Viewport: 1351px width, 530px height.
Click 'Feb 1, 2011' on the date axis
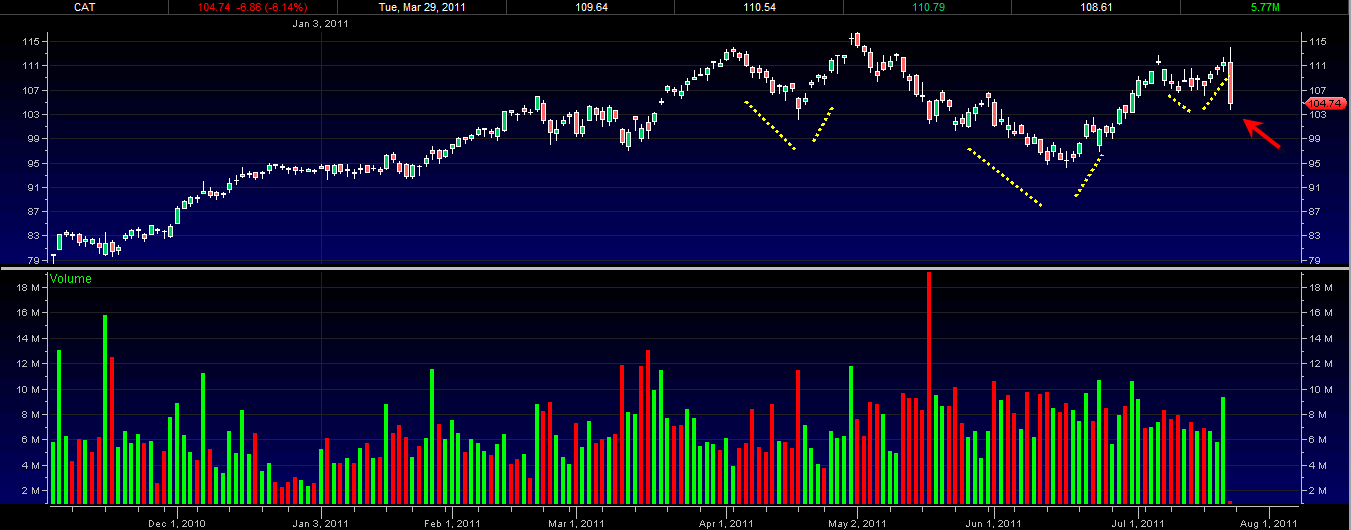click(452, 522)
